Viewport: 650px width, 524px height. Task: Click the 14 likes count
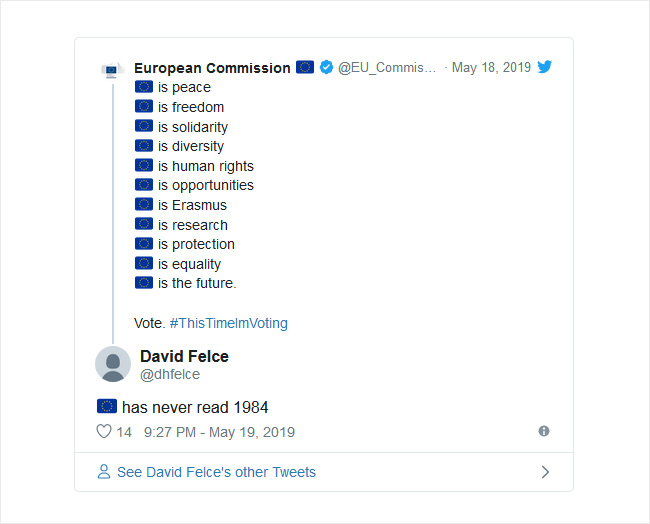point(124,432)
